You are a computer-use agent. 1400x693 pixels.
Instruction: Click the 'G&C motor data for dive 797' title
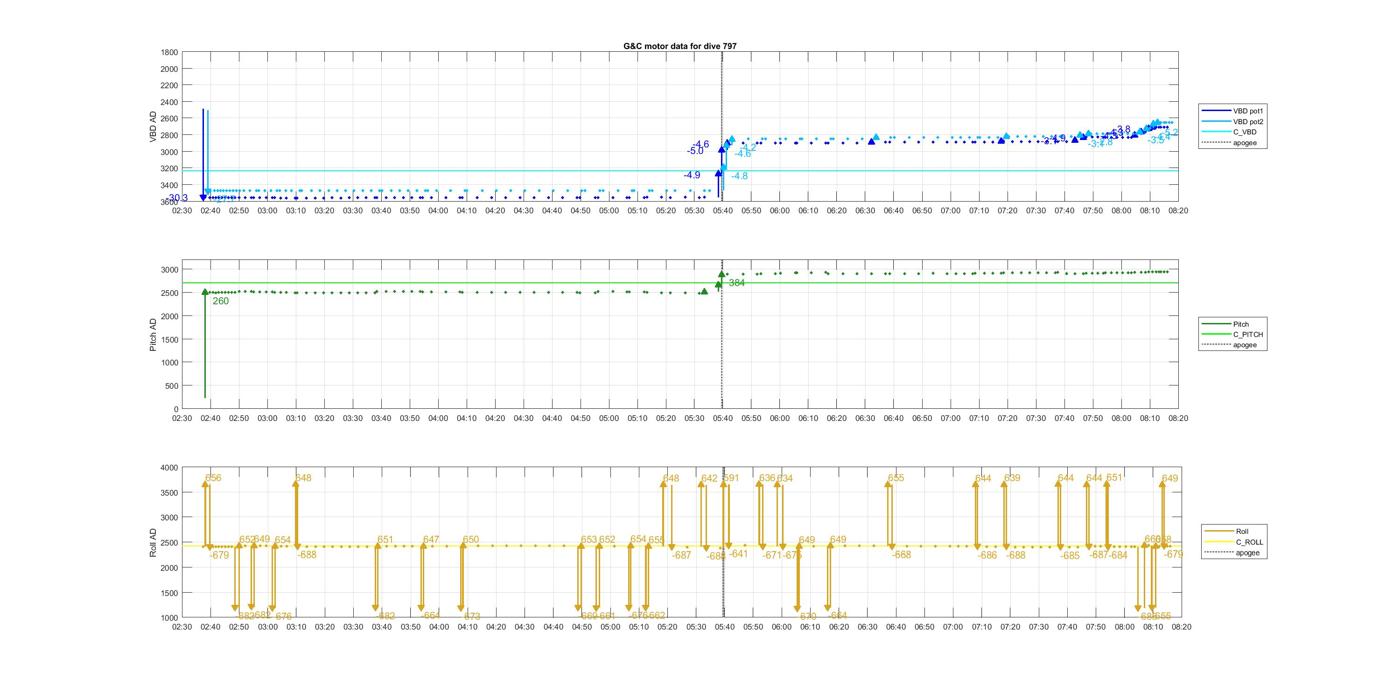[680, 46]
